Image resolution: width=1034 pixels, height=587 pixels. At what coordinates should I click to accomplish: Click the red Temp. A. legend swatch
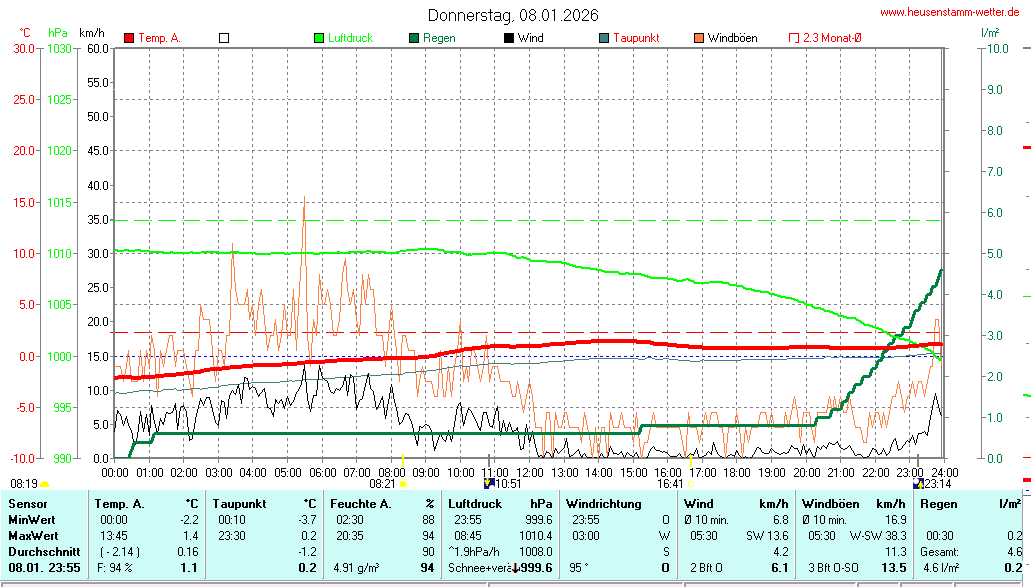point(129,38)
